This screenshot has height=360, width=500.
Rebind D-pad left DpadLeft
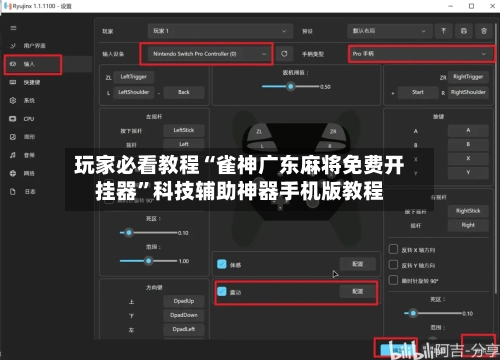[x=184, y=329]
